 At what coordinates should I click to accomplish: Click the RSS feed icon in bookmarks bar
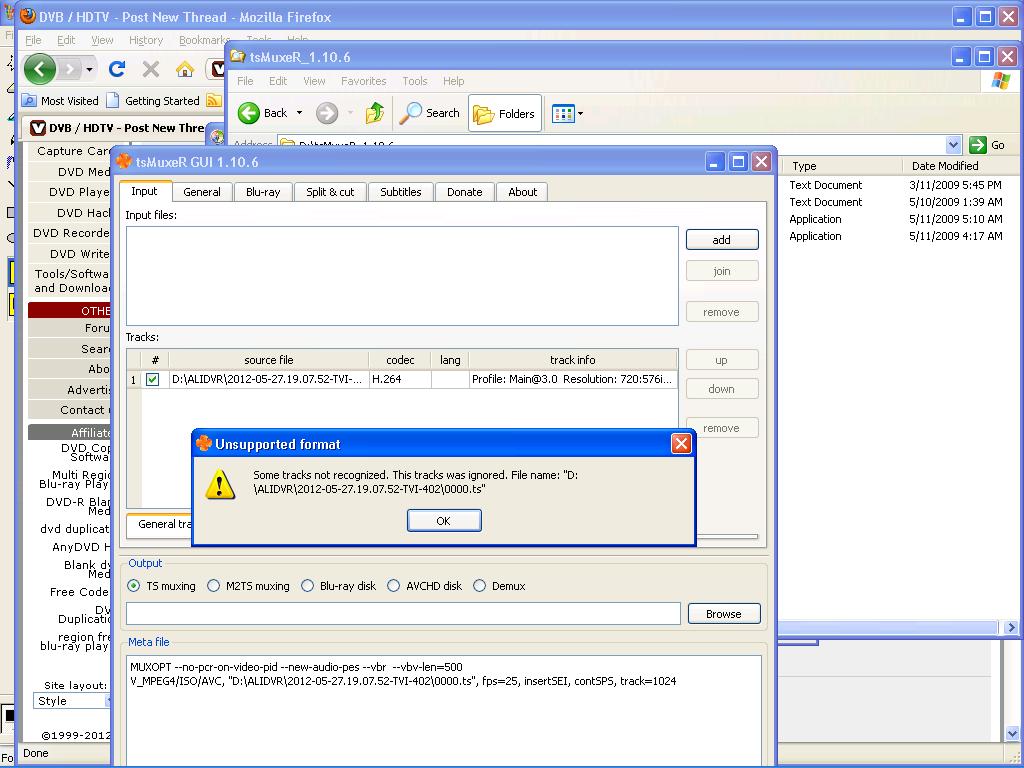point(214,101)
